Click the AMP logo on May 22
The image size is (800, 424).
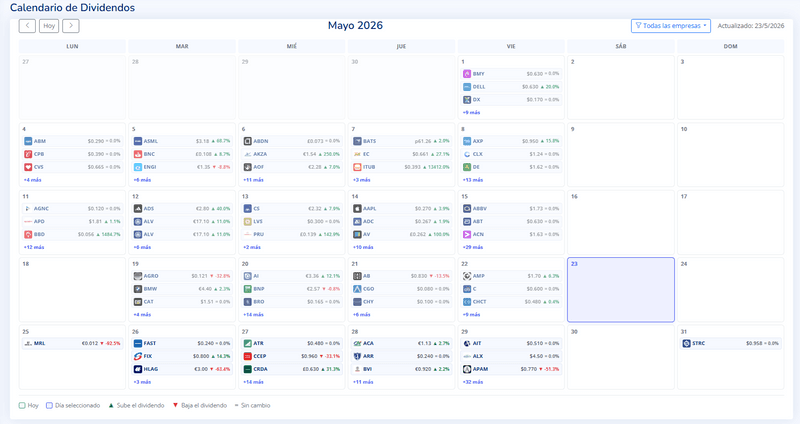point(467,276)
